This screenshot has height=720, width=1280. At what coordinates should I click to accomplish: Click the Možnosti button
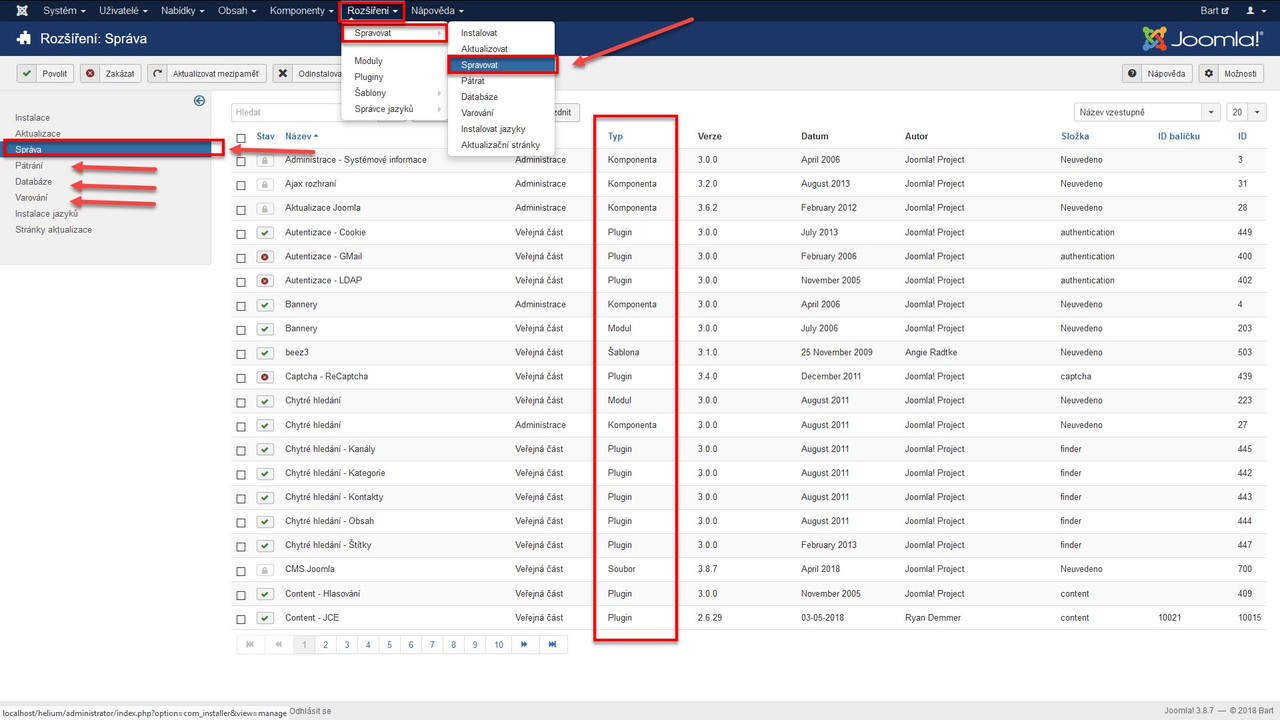tap(1231, 73)
